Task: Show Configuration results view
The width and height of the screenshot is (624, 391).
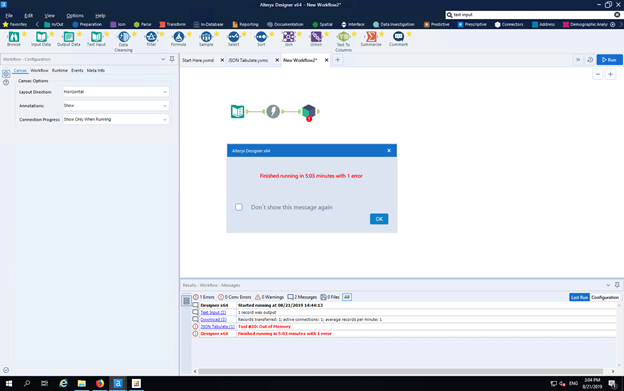Action: tap(605, 297)
